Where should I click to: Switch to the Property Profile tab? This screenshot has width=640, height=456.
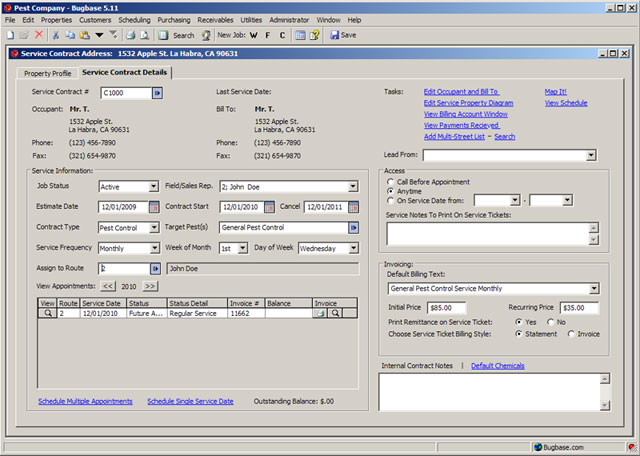pos(48,73)
